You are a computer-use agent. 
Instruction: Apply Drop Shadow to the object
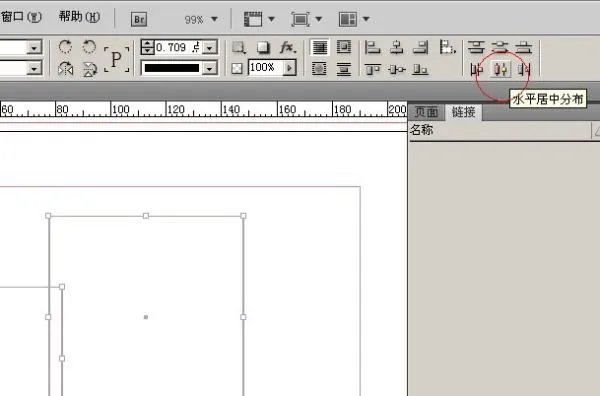[x=263, y=47]
